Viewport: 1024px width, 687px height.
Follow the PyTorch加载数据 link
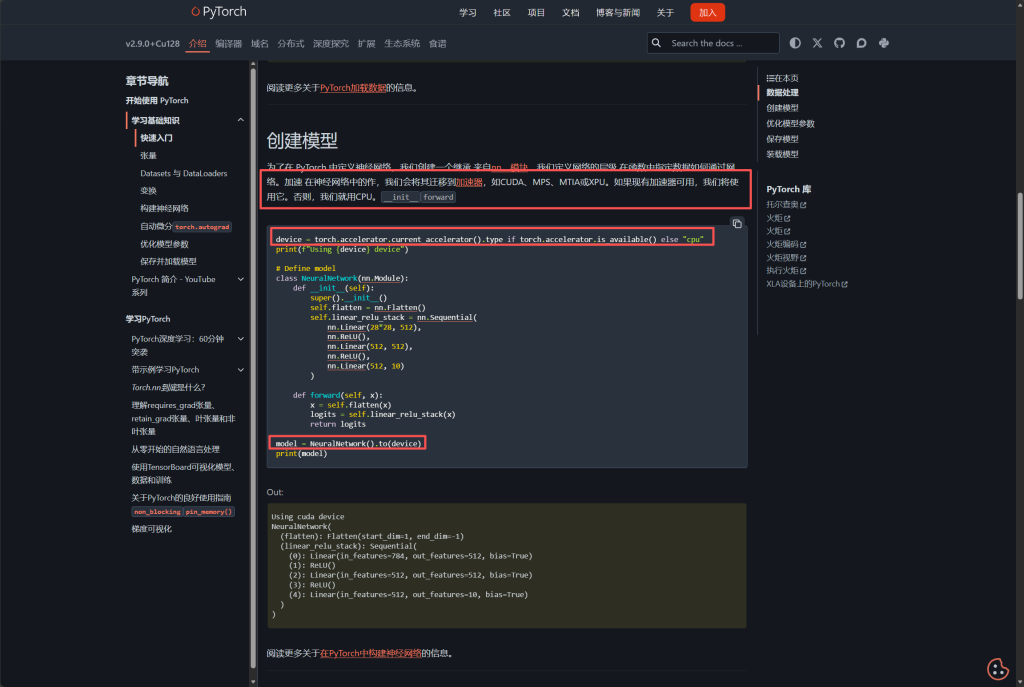pyautogui.click(x=353, y=87)
